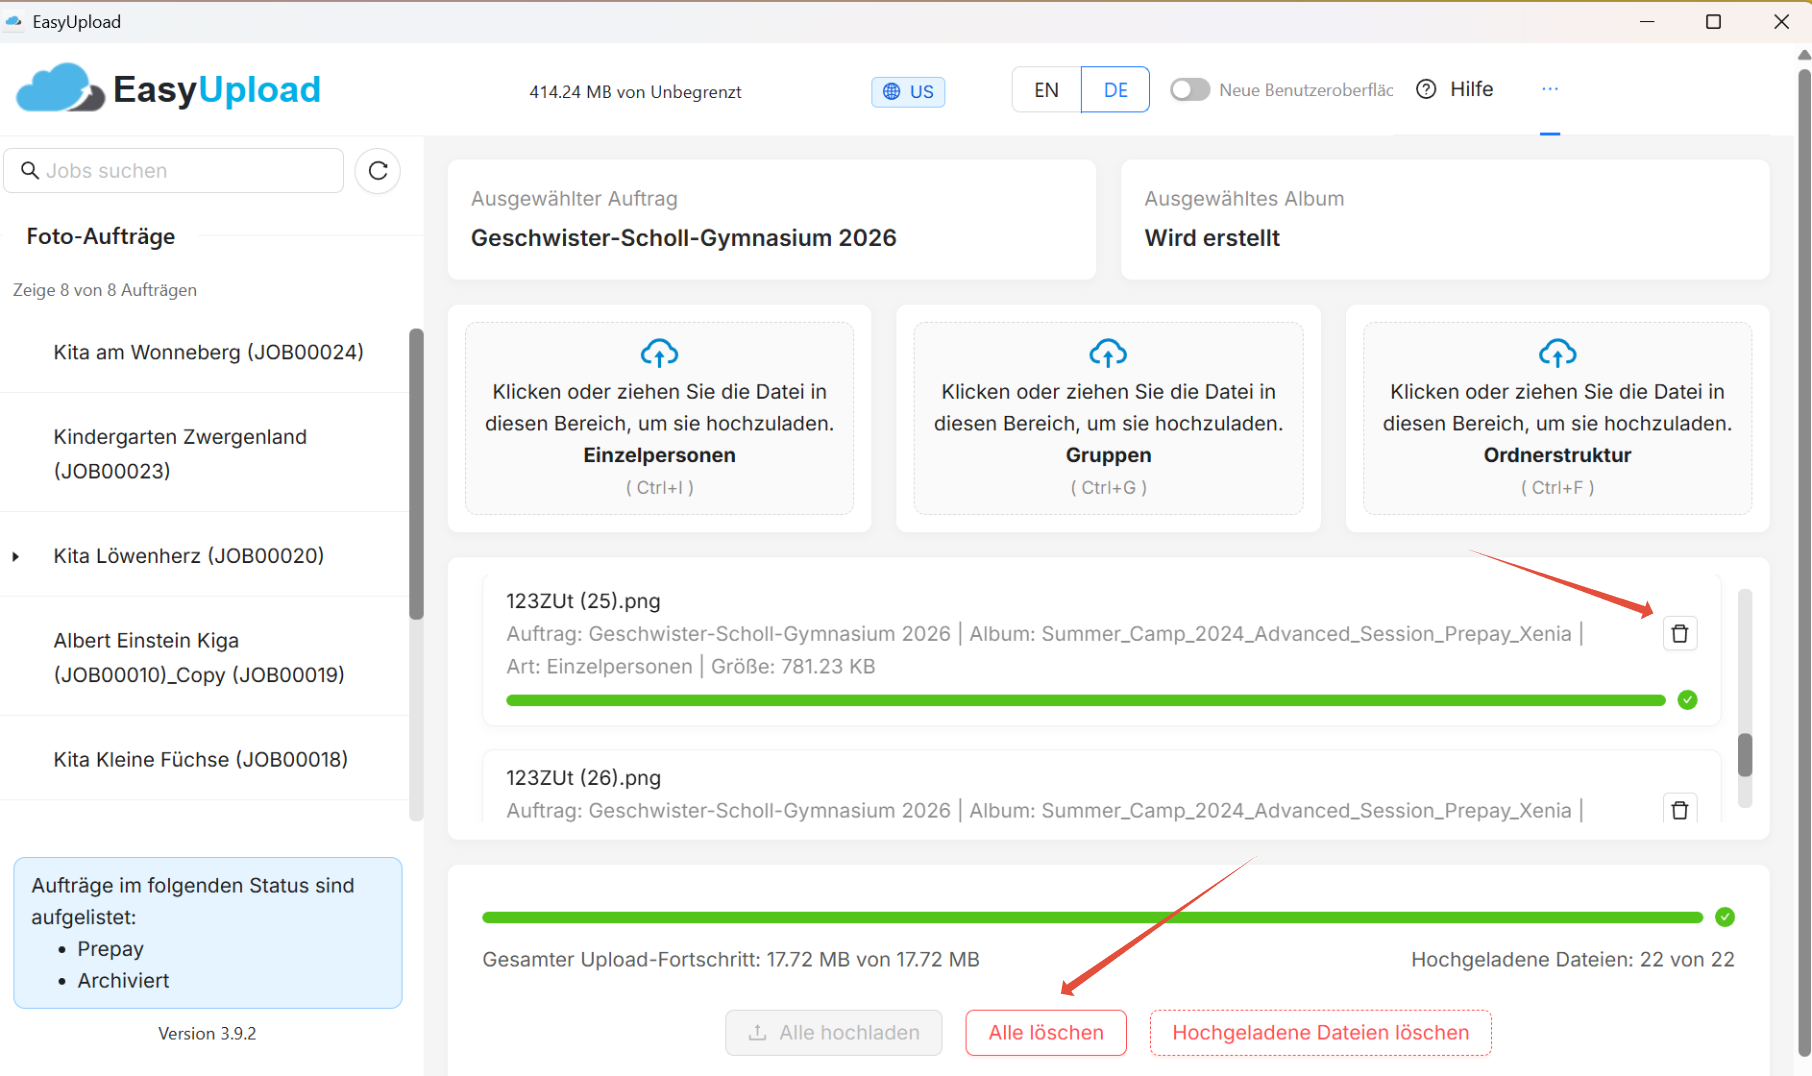Screen dimensions: 1812x1076
Task: Delete file 123ZUt (25).png with trash icon
Action: pos(1680,634)
